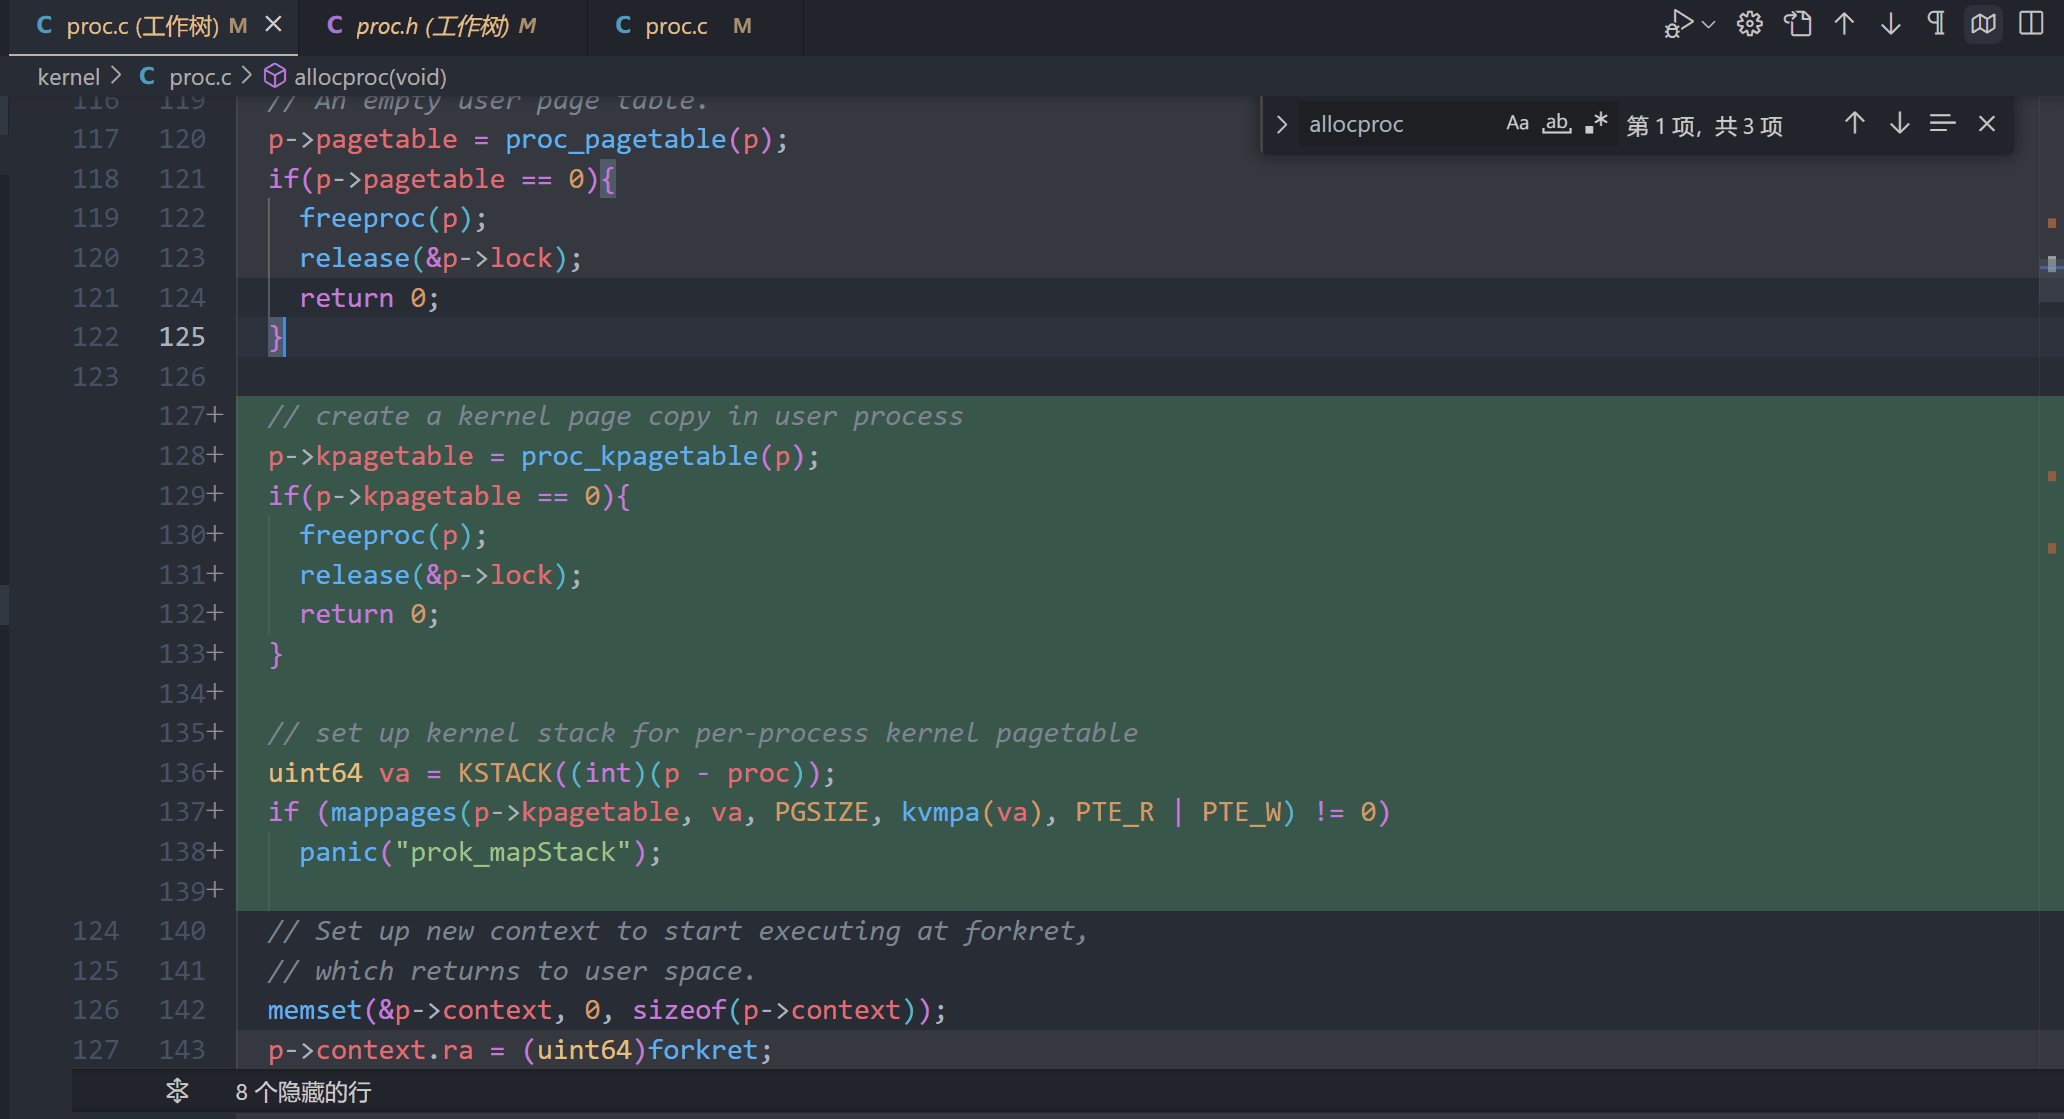Toggle find in selection icon

[x=1942, y=124]
